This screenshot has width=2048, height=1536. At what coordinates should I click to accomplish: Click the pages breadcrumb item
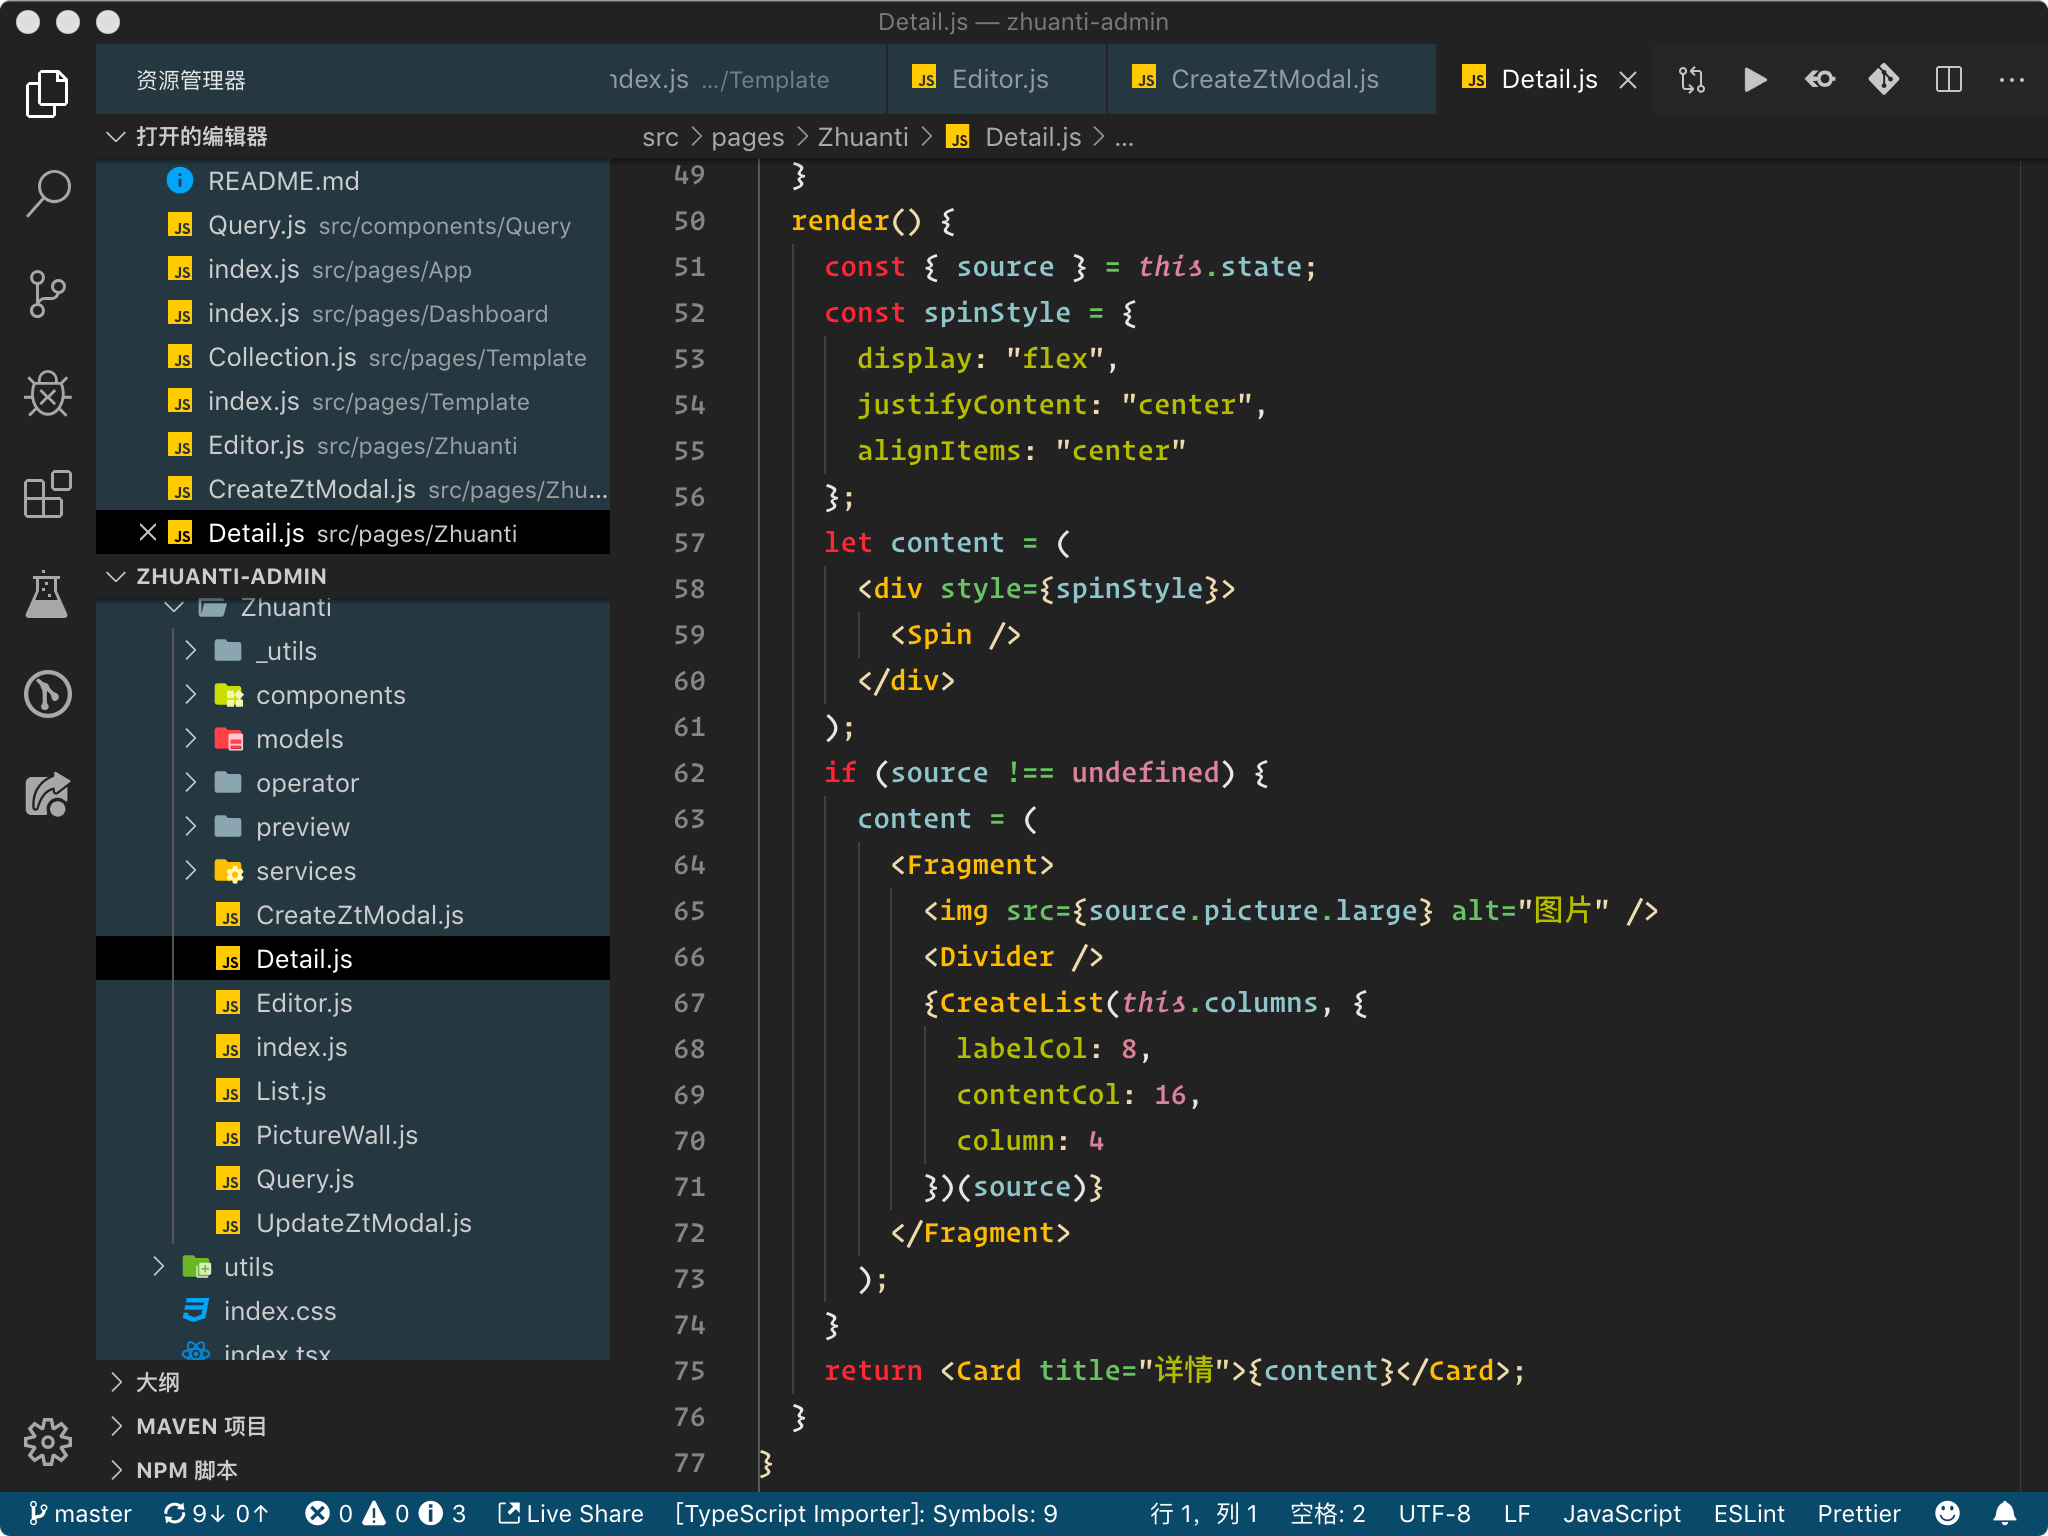747,137
